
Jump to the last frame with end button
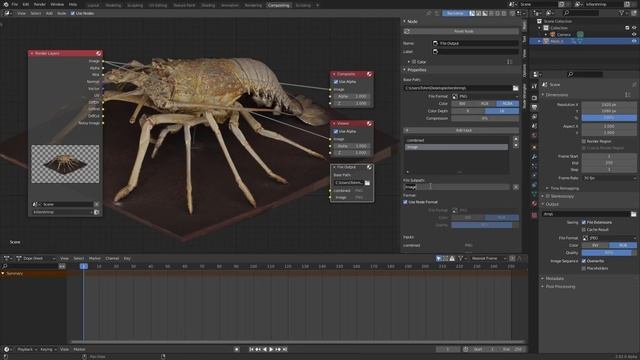tap(285, 350)
